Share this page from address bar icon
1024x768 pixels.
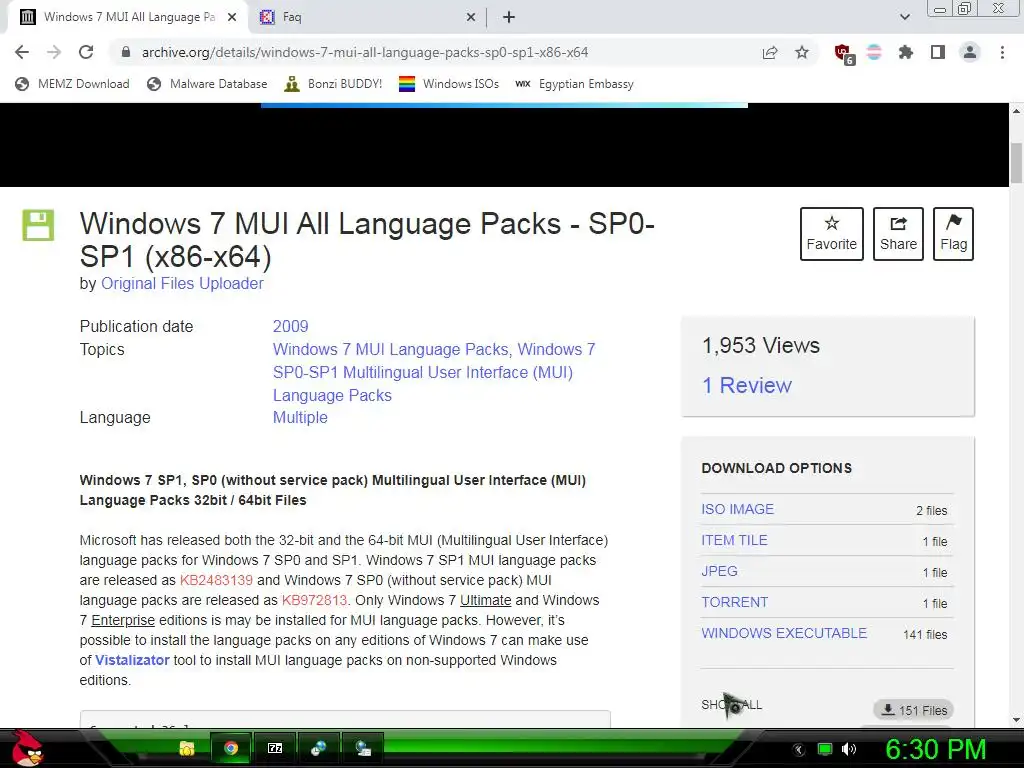pyautogui.click(x=770, y=52)
